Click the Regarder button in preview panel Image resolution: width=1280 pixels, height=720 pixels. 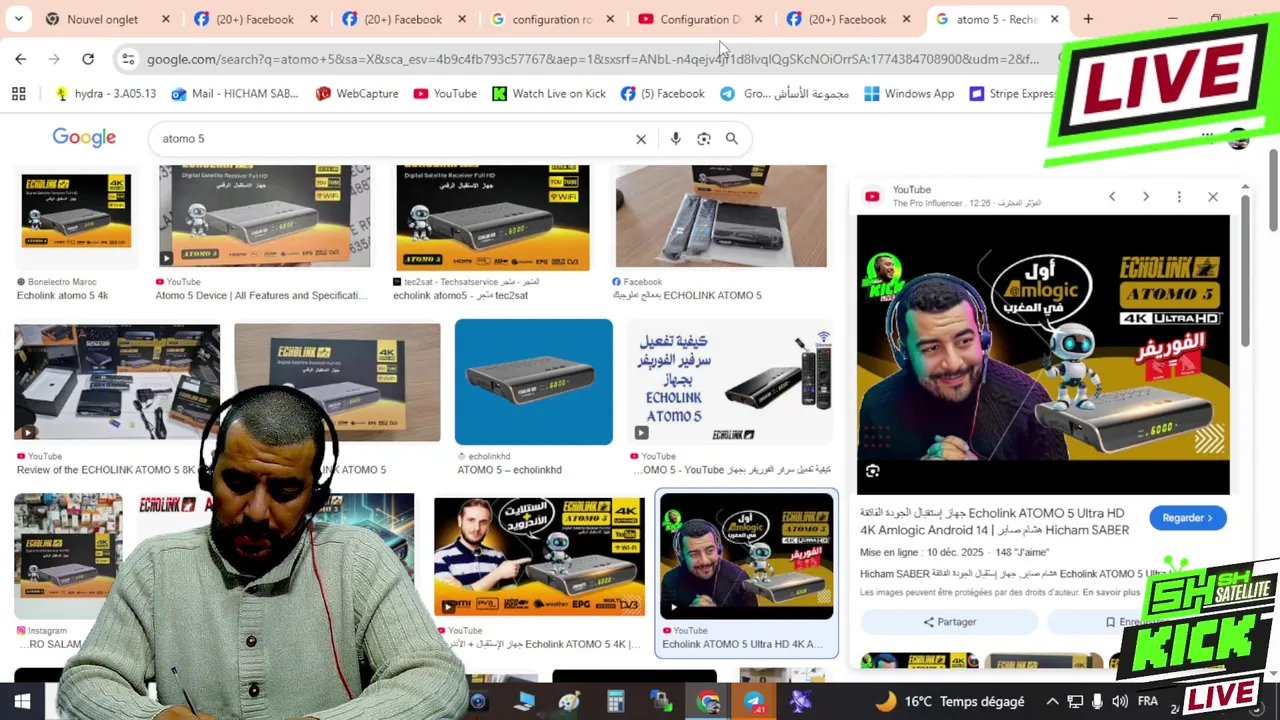point(1187,518)
